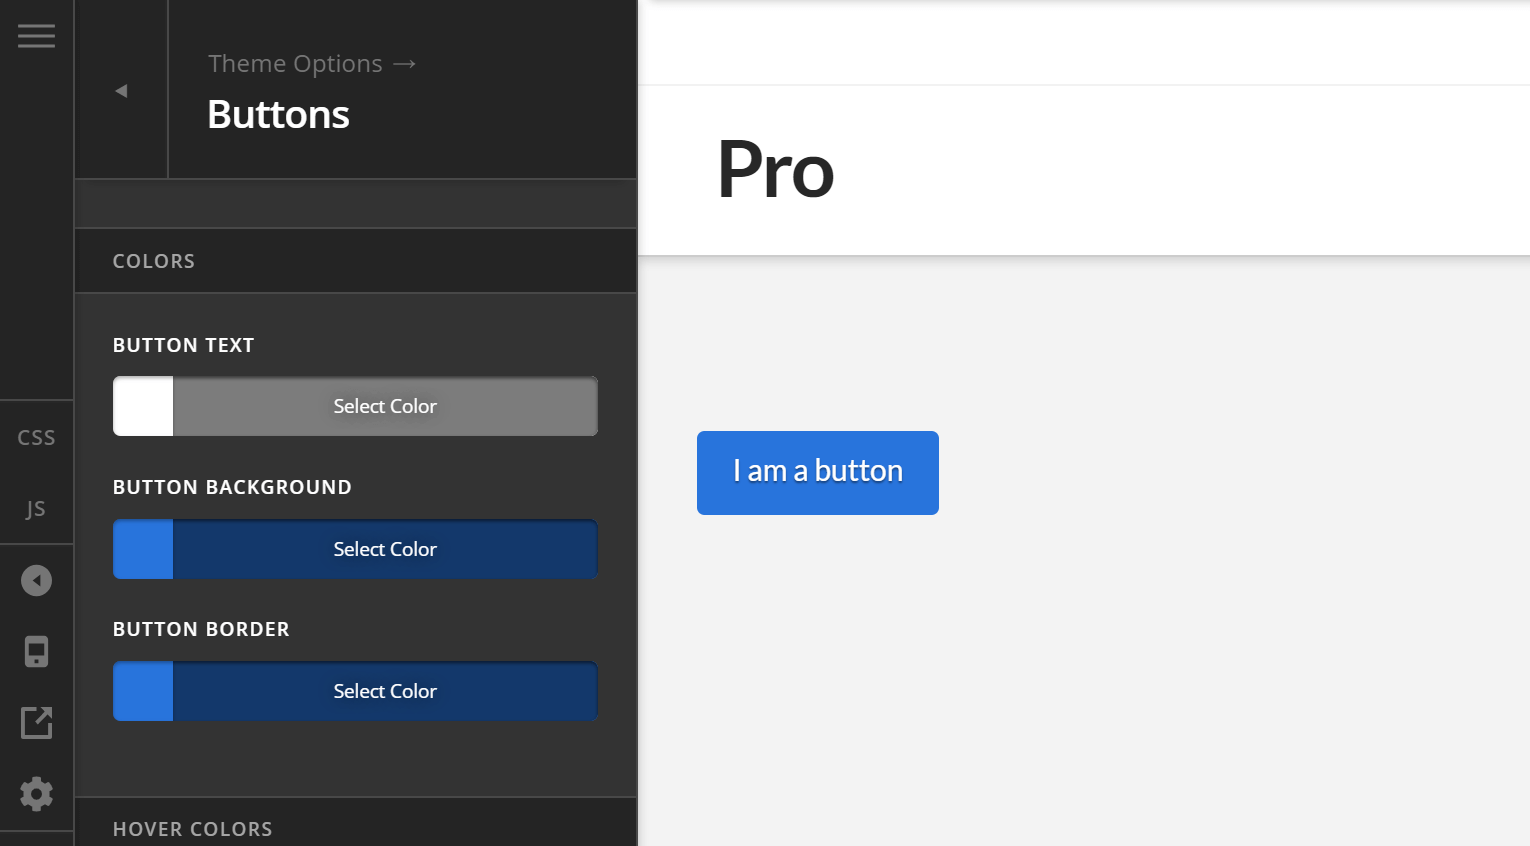Switch to mobile device preview

[36, 651]
